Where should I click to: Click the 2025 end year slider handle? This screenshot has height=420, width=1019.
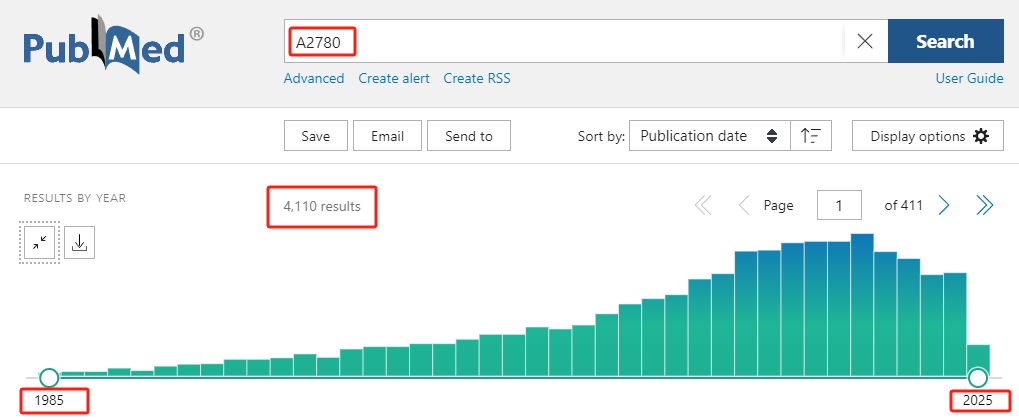pos(978,377)
